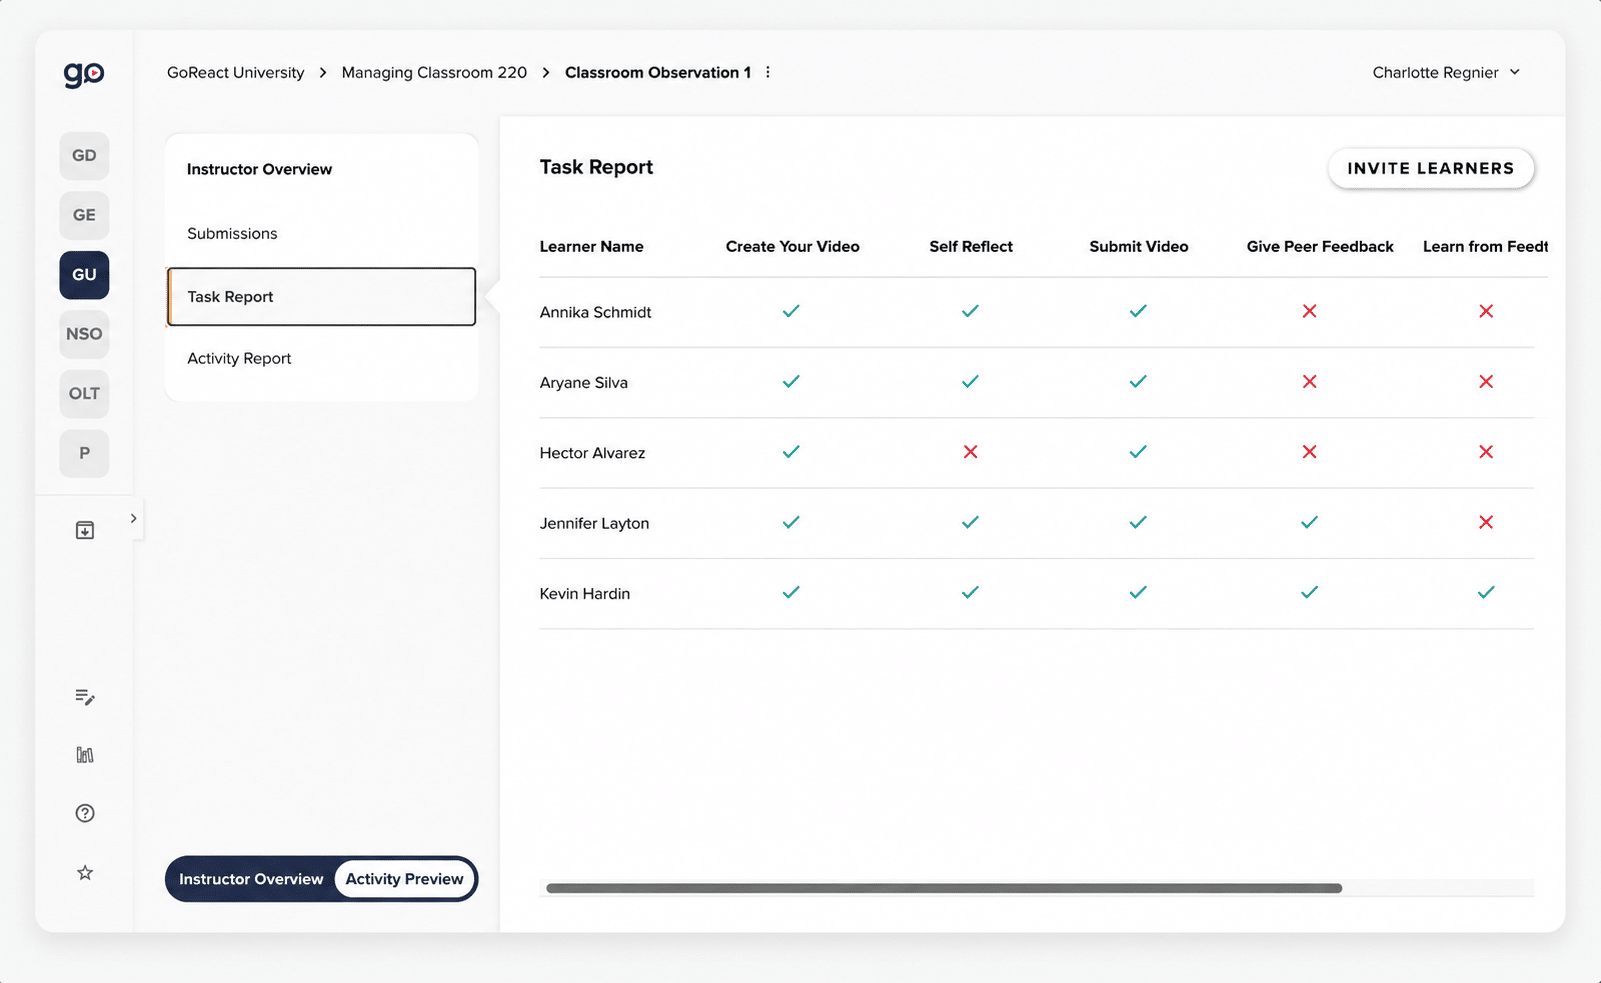
Task: Go to GoReact University breadcrumb
Action: point(235,72)
